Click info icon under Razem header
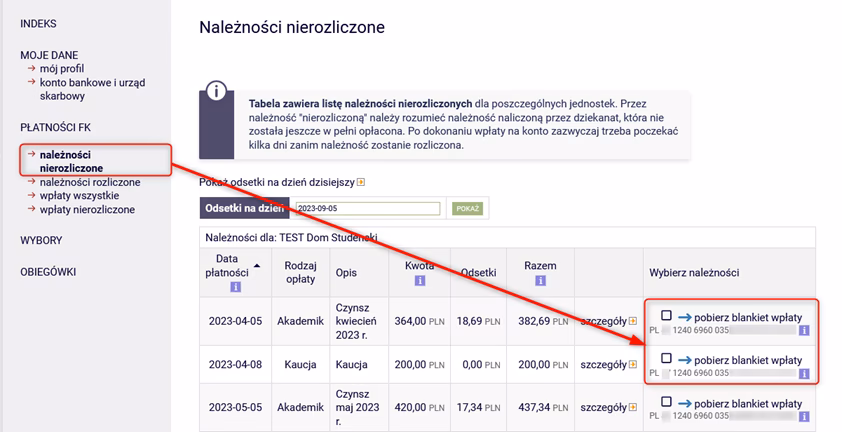The width and height of the screenshot is (842, 432). pyautogui.click(x=540, y=280)
